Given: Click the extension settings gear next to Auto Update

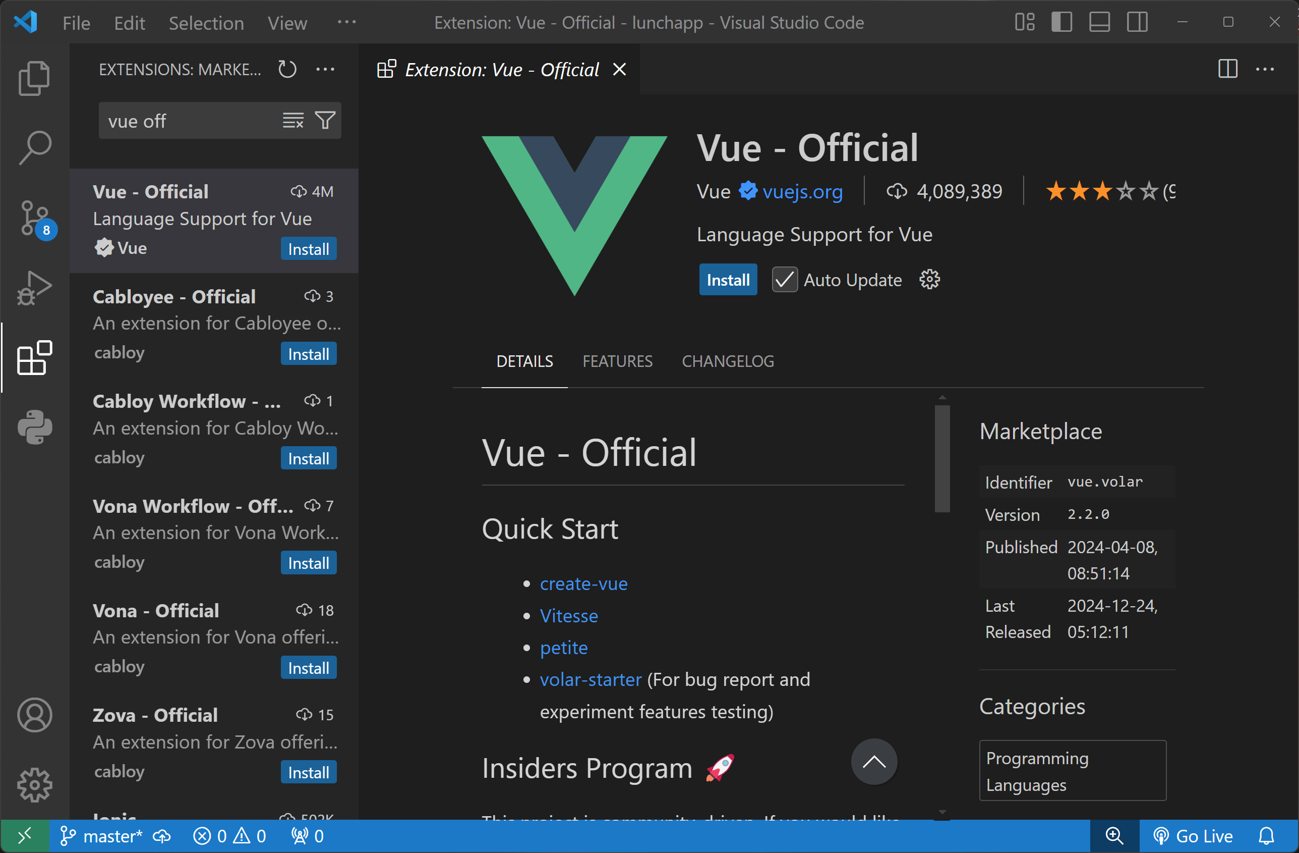Looking at the screenshot, I should [x=930, y=280].
